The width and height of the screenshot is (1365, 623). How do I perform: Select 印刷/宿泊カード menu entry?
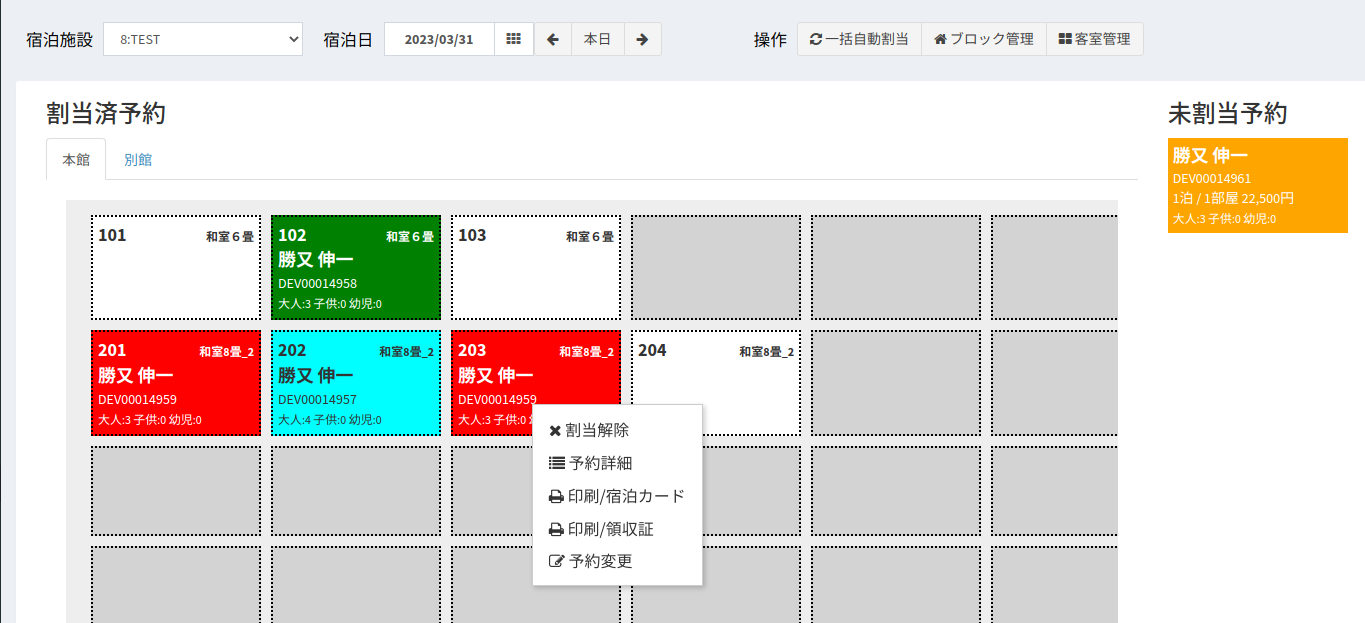tap(617, 496)
